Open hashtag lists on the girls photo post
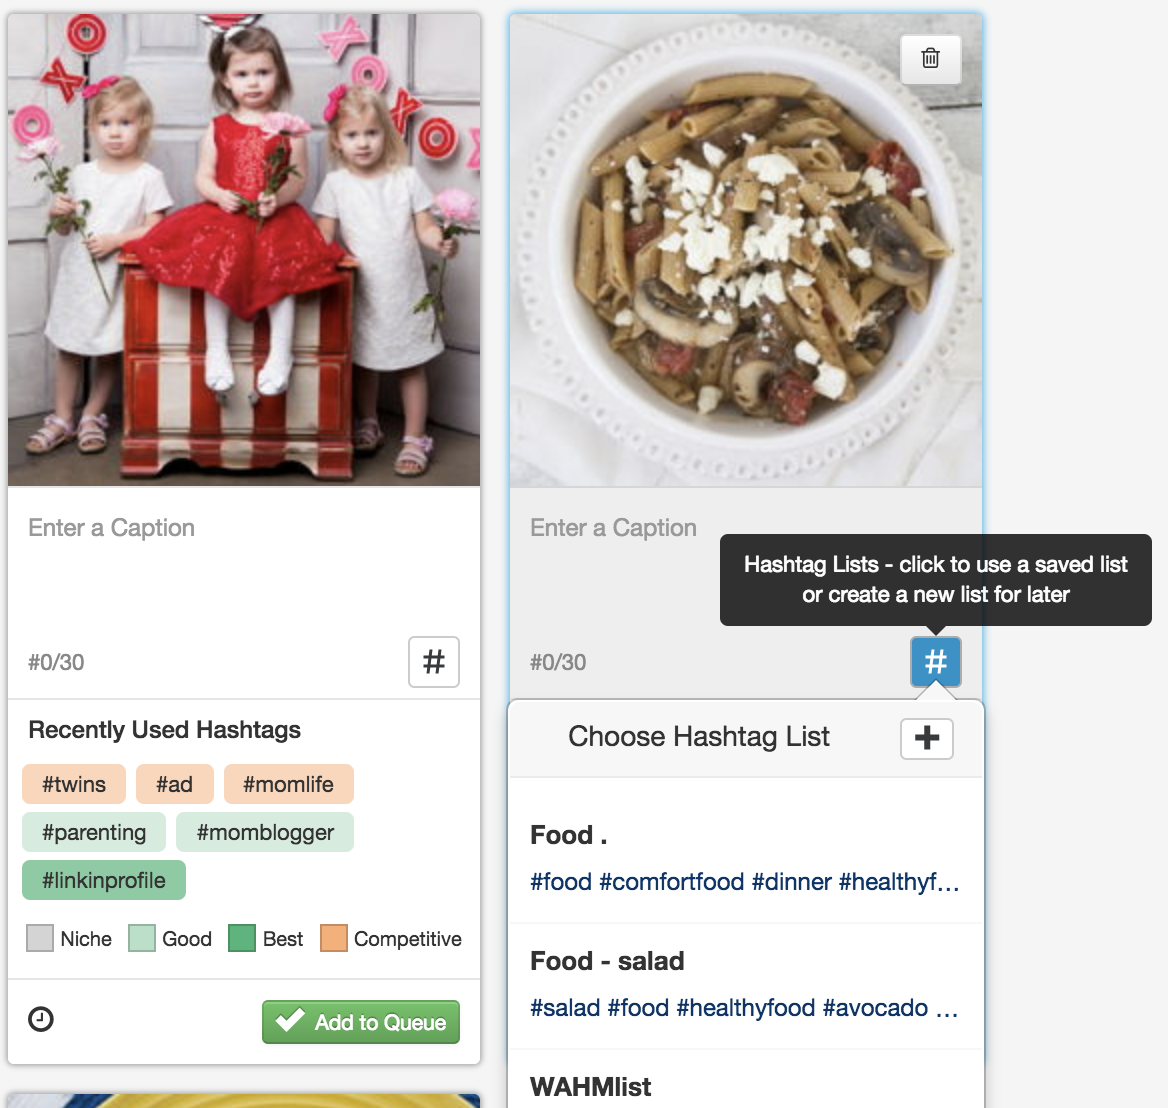This screenshot has height=1108, width=1168. coord(433,662)
